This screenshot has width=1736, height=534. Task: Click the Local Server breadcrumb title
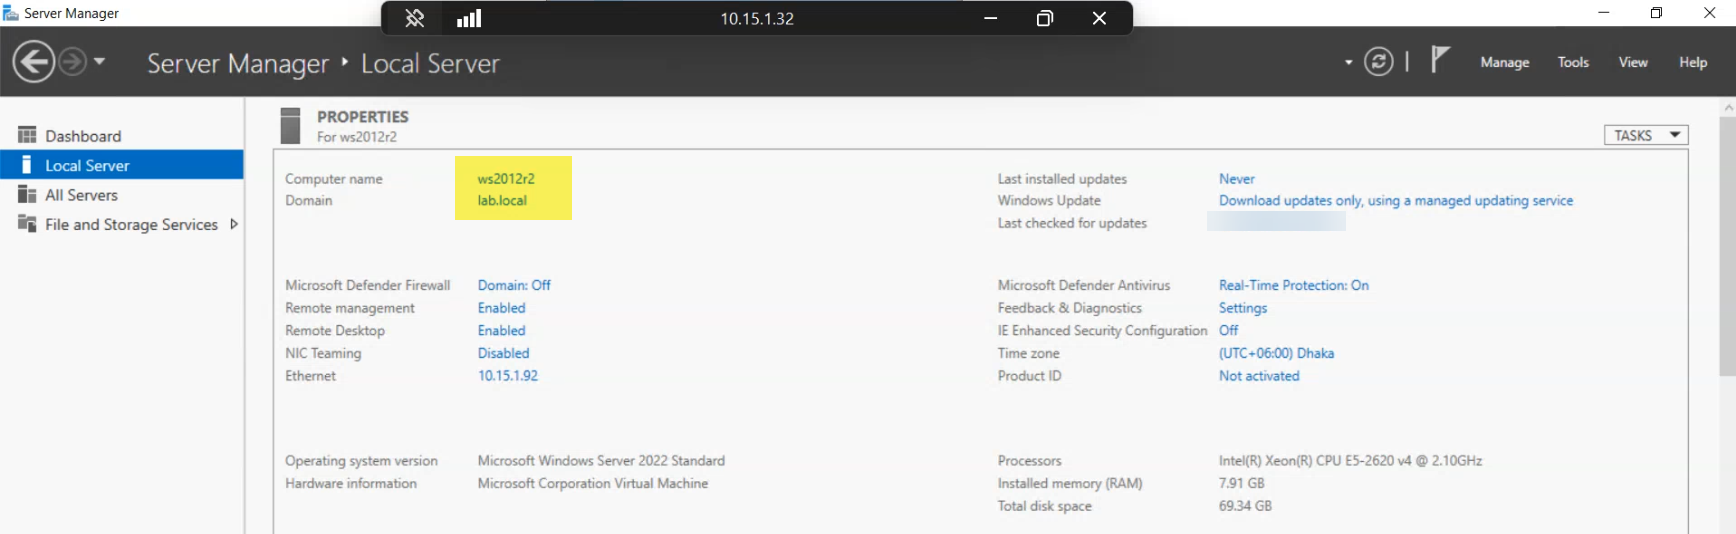pyautogui.click(x=430, y=63)
